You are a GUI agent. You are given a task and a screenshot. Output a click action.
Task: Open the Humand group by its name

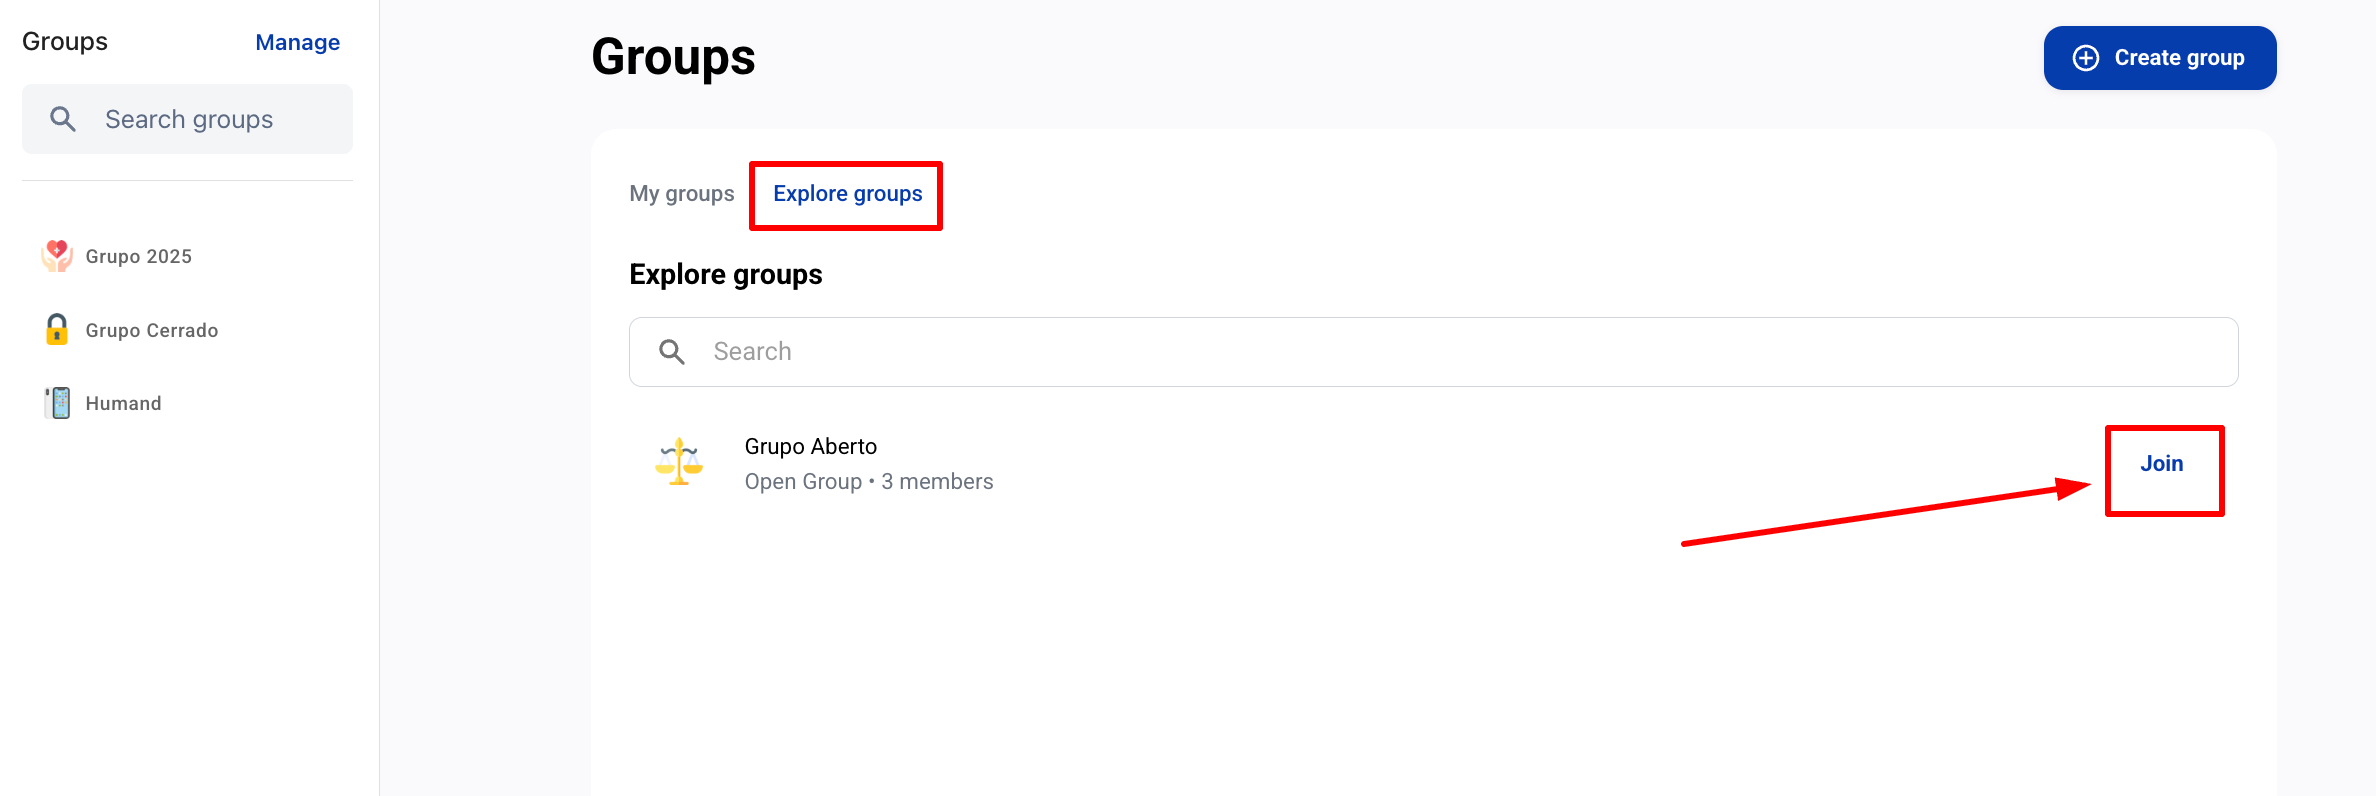pos(123,403)
